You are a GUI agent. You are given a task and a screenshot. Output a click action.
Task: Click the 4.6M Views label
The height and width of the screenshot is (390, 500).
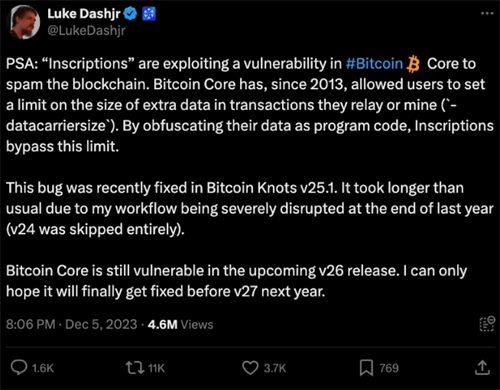point(180,324)
